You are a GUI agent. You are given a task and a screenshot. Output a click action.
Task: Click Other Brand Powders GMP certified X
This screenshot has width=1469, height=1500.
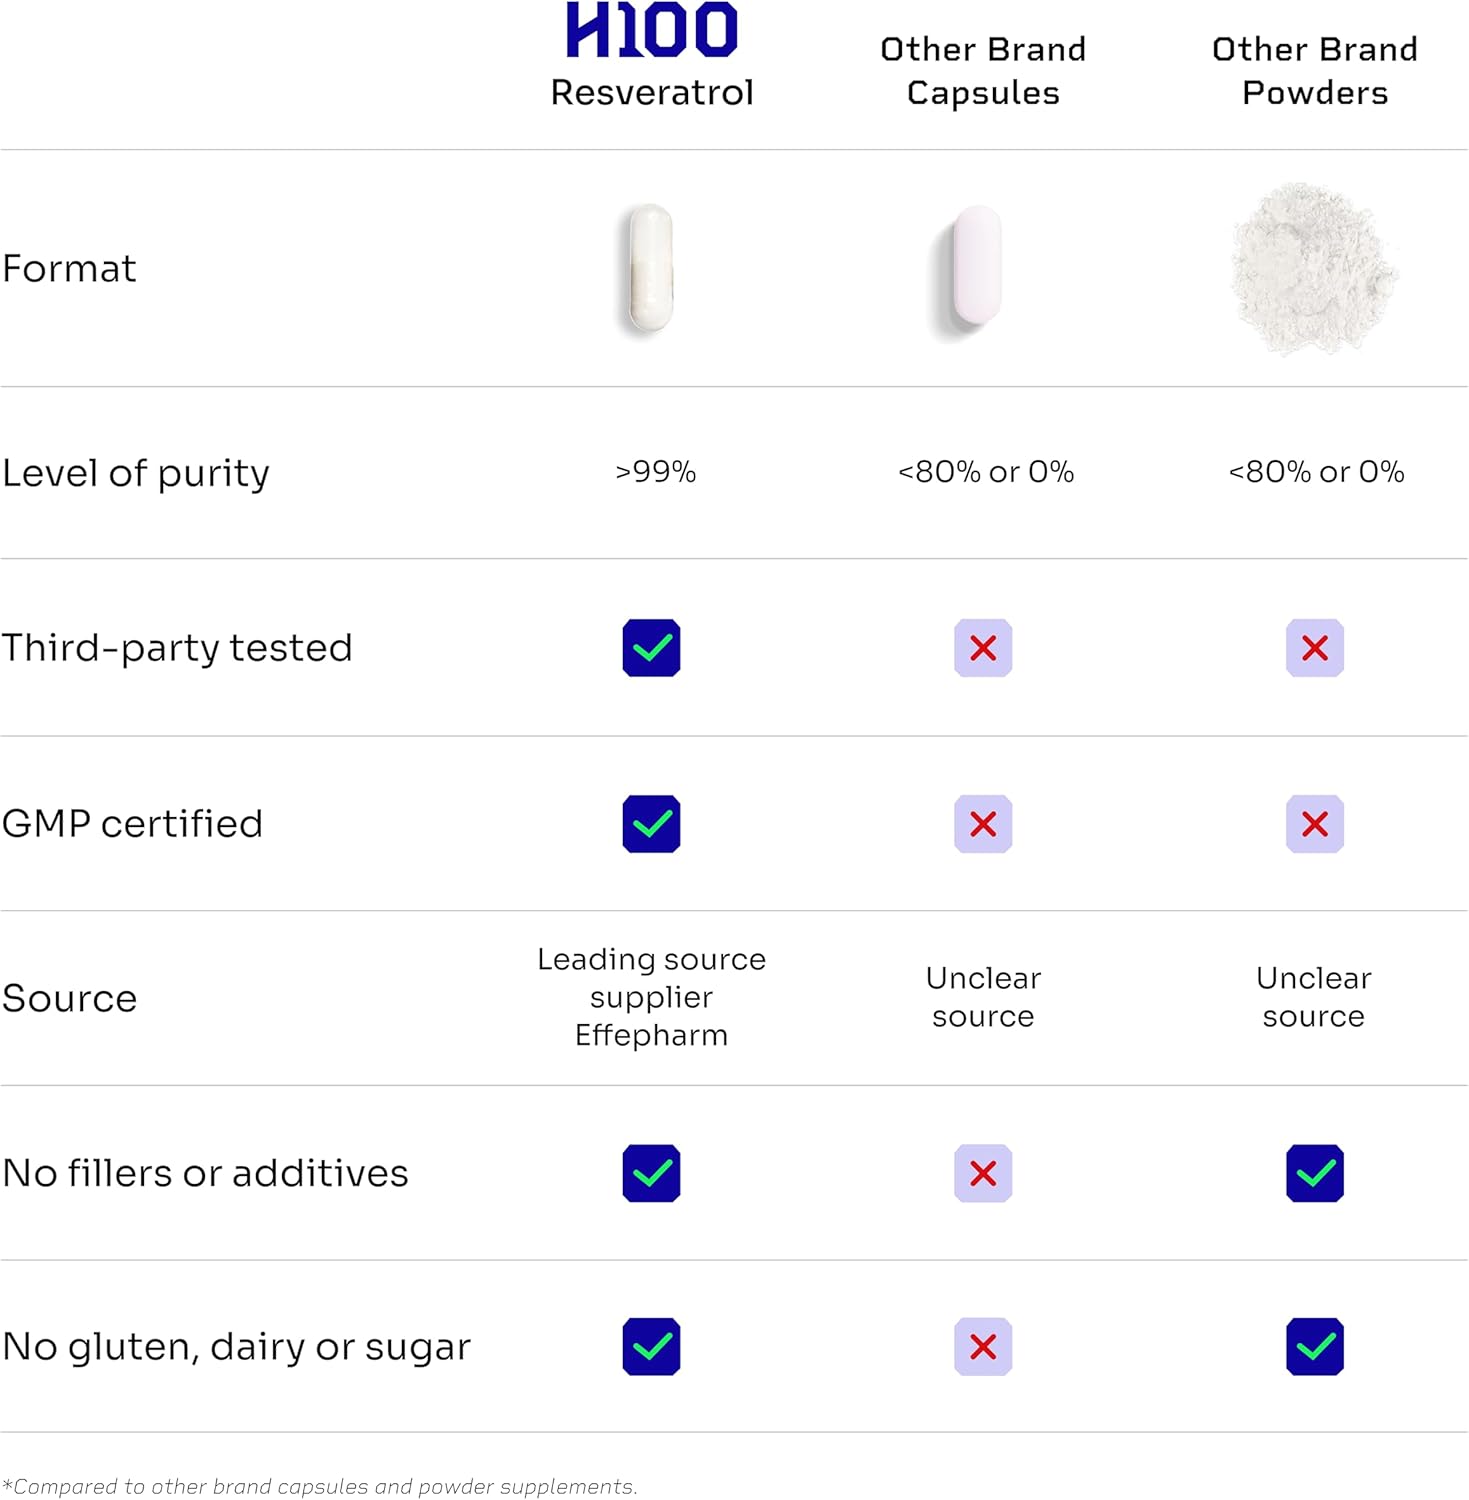click(1314, 824)
